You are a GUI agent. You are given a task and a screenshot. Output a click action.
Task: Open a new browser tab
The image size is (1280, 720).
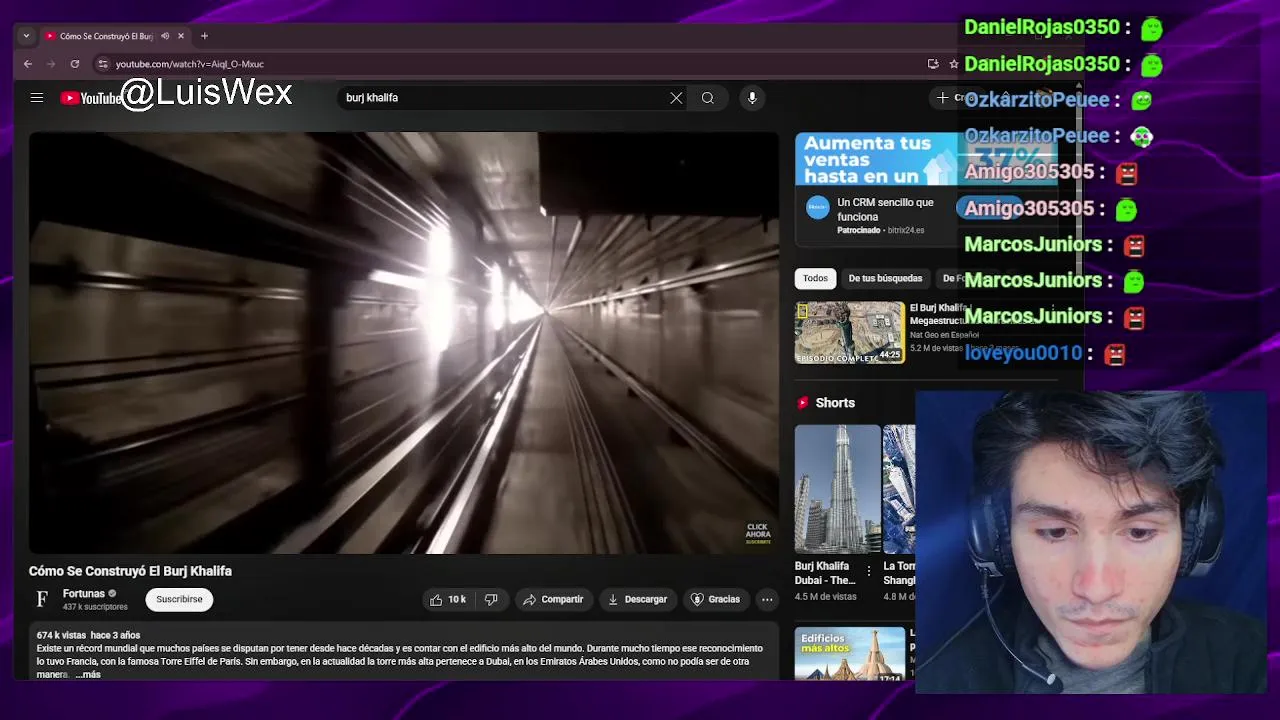[204, 36]
